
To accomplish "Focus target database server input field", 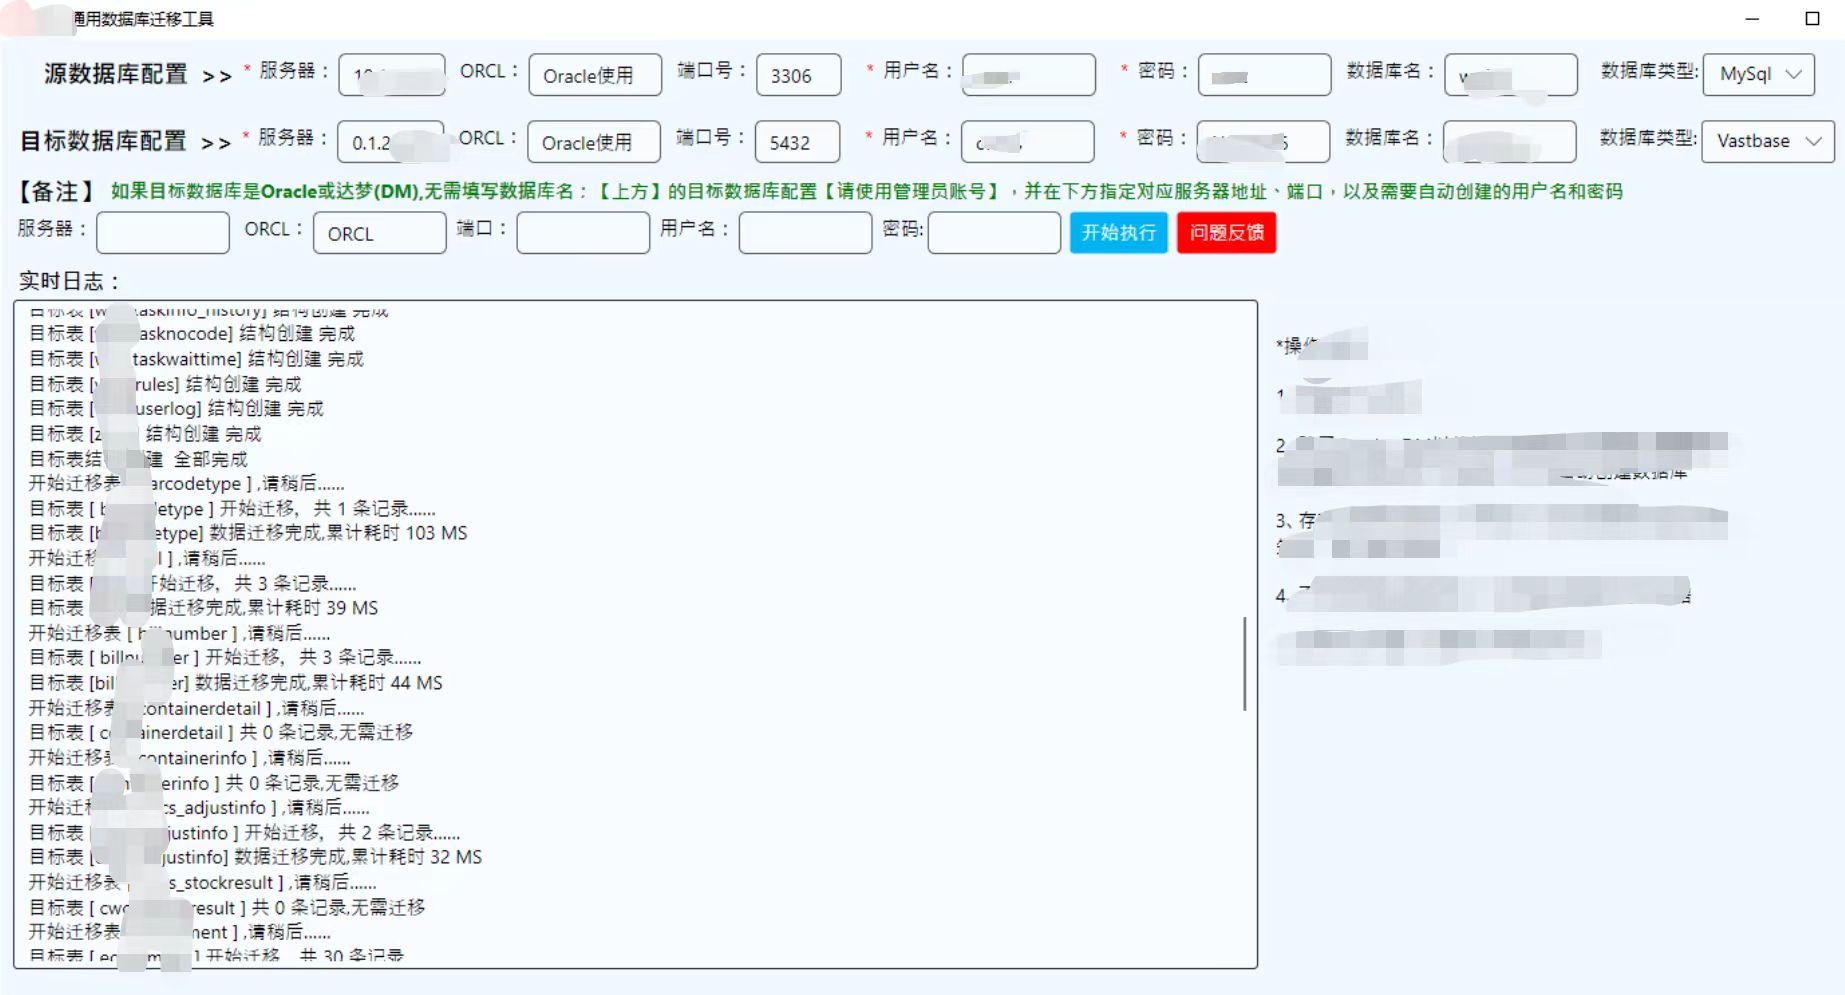I will [391, 142].
